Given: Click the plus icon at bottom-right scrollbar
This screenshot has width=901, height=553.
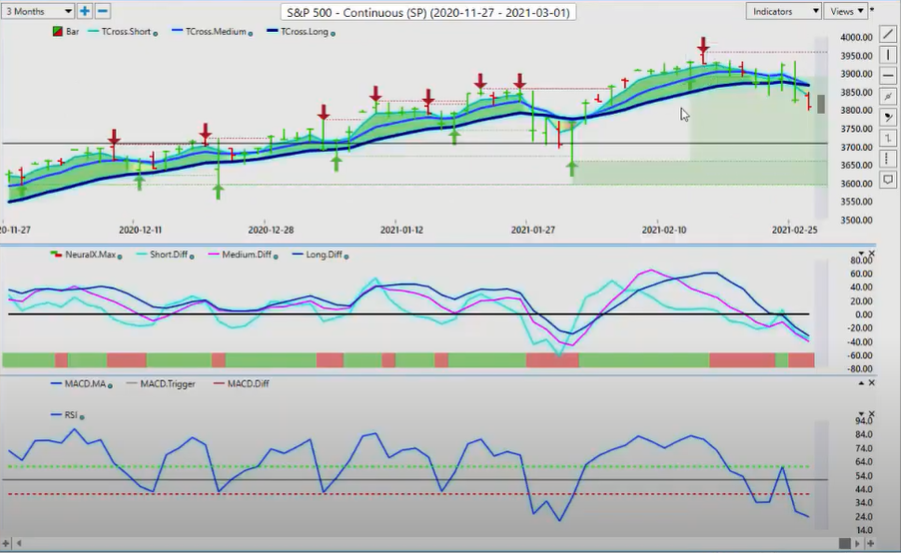Looking at the screenshot, I should click(x=871, y=543).
